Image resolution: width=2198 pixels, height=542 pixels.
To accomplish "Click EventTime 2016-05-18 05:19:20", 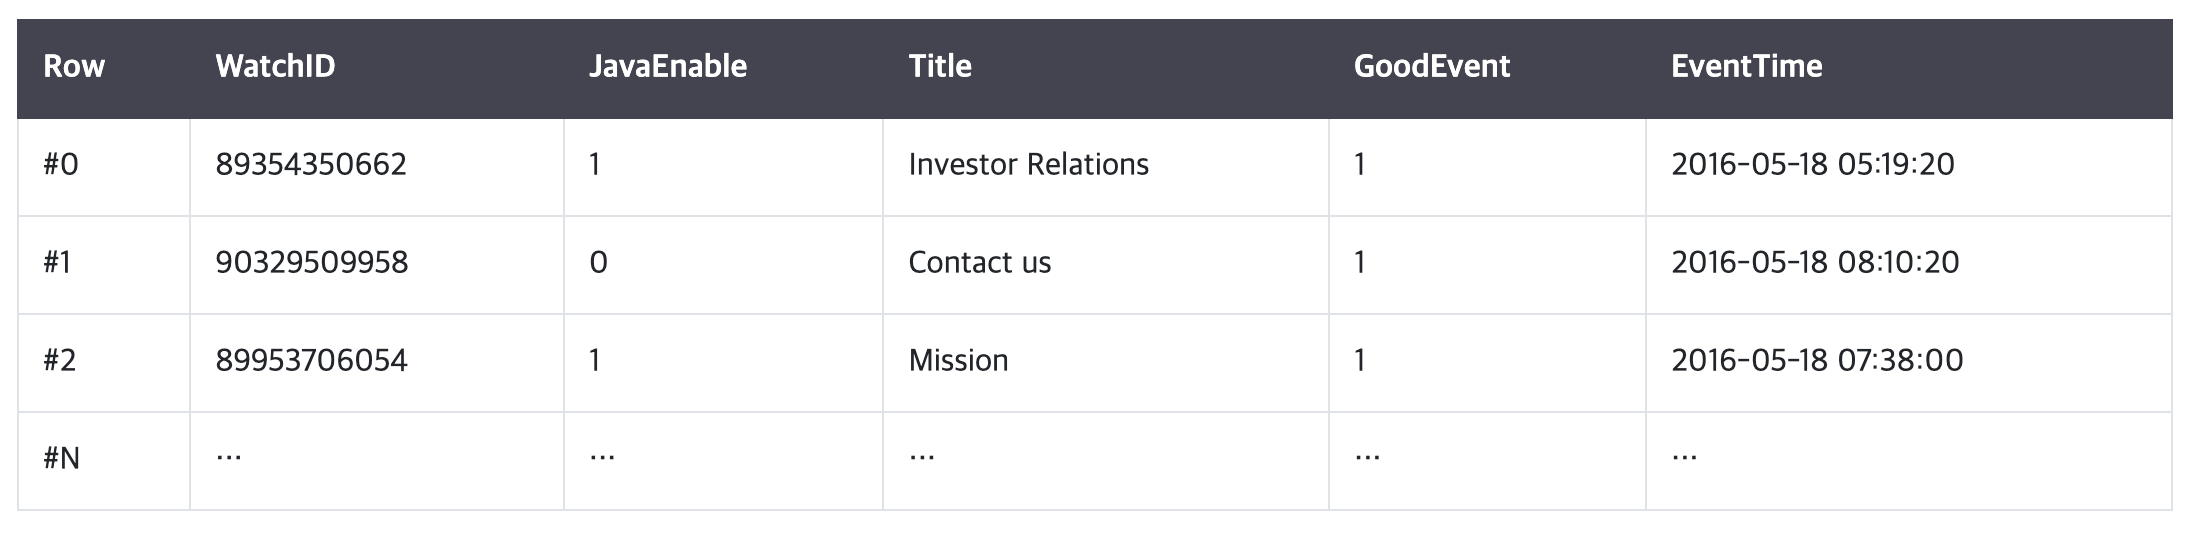I will point(1812,165).
